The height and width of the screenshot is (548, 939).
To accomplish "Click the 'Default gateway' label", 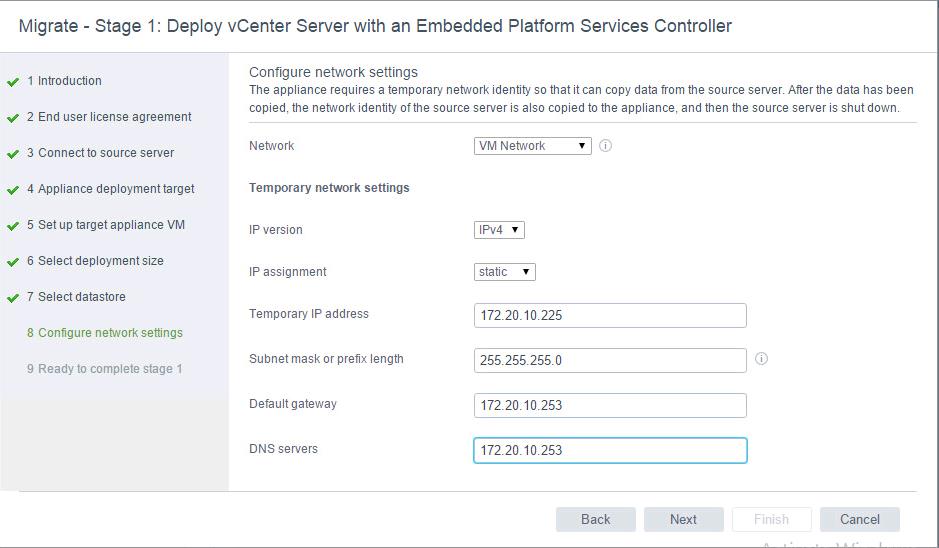I will point(293,404).
